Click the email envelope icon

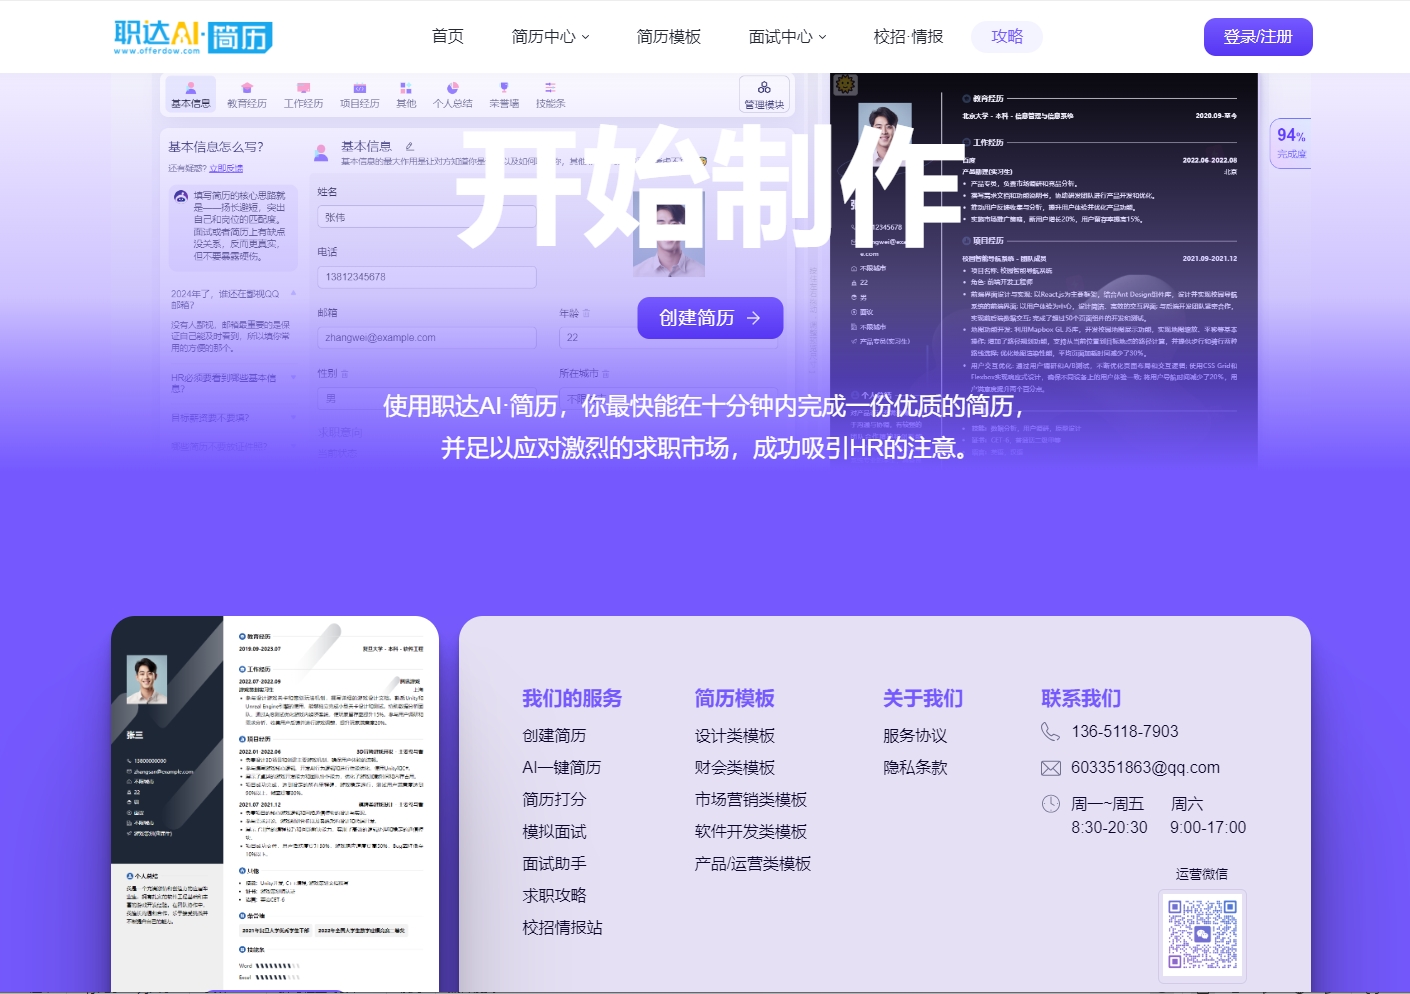(x=1051, y=768)
